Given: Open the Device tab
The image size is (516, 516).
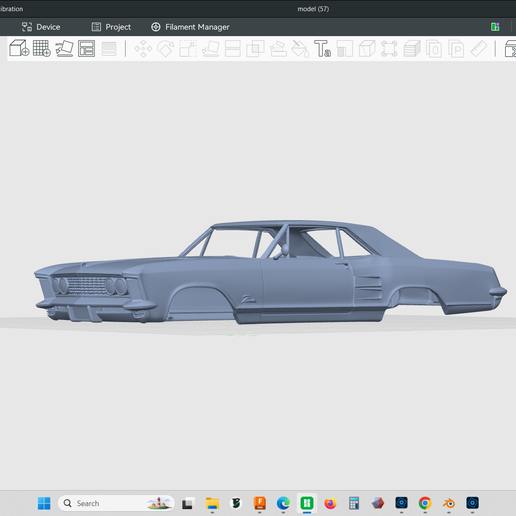Looking at the screenshot, I should coord(41,27).
